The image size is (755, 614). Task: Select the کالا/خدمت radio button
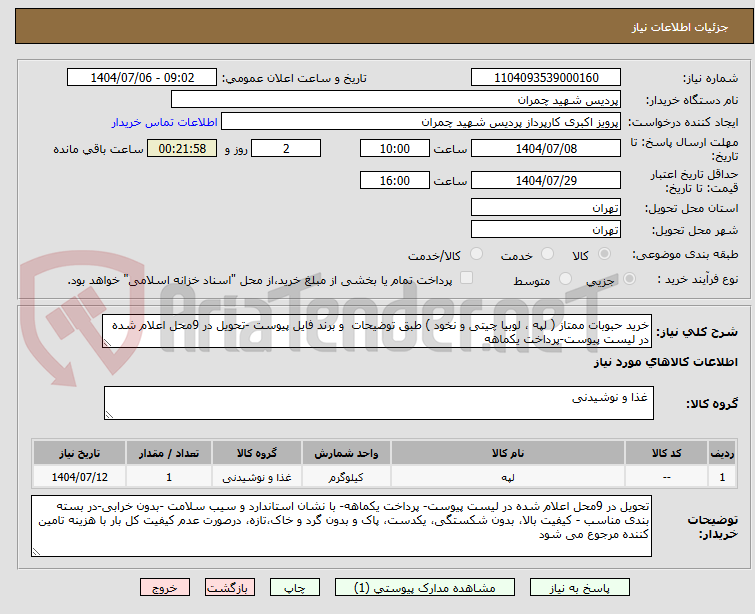tap(476, 254)
